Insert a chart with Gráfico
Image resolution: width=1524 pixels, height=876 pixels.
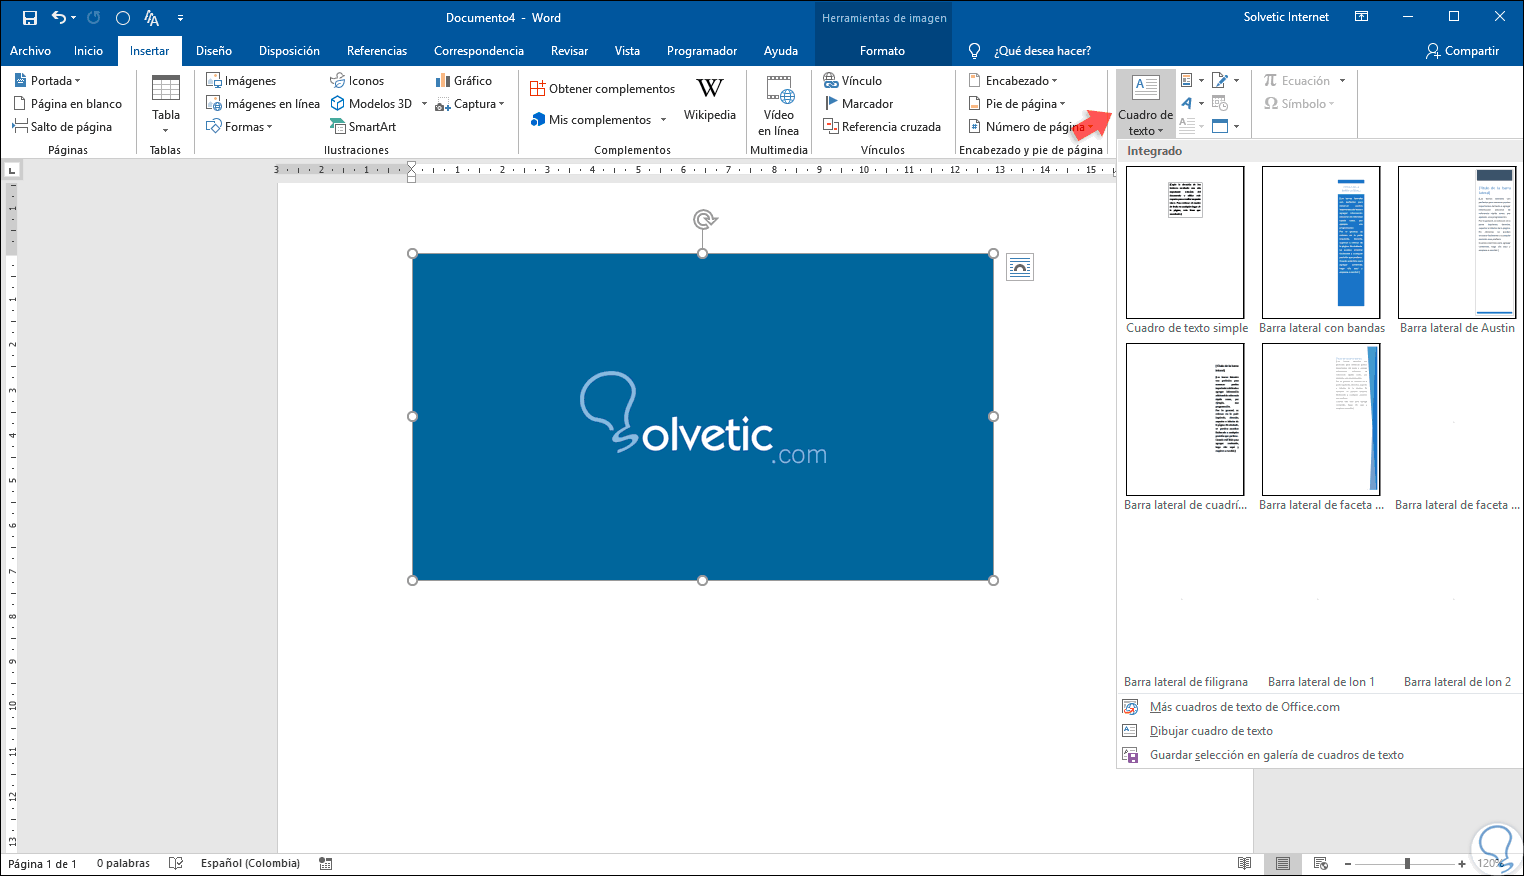pos(463,81)
